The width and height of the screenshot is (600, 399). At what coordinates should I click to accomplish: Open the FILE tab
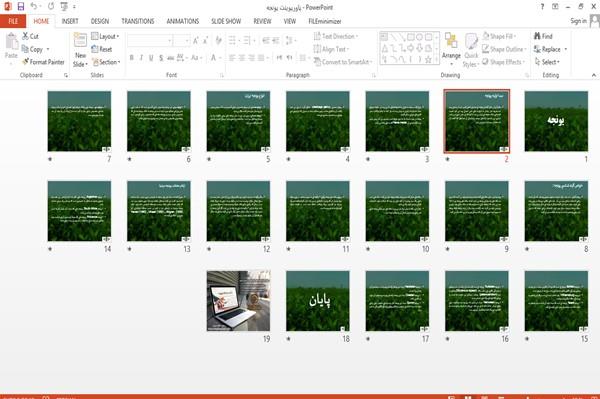(x=13, y=21)
